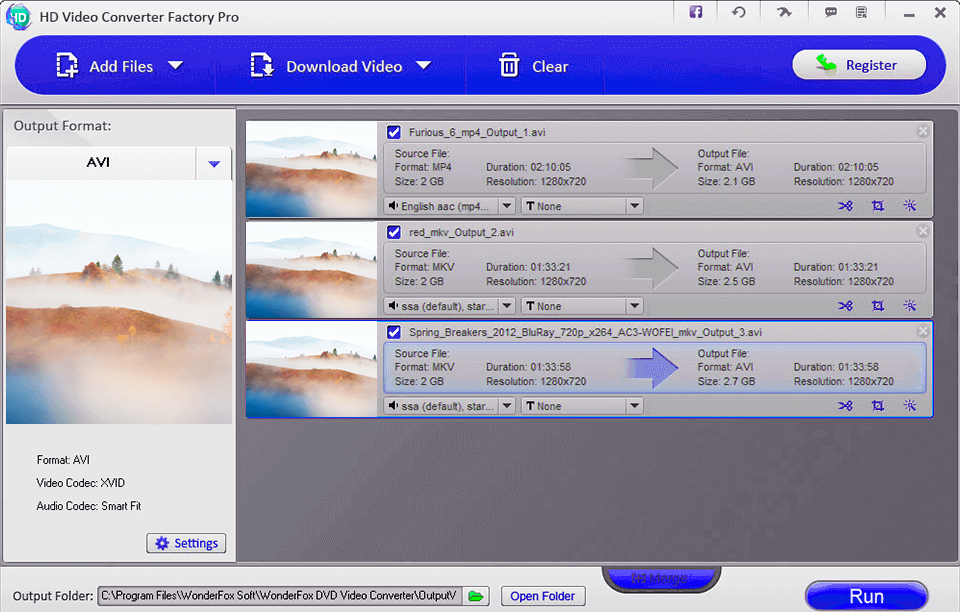Expand the Download Video menu
Viewport: 960px width, 612px height.
click(x=424, y=65)
